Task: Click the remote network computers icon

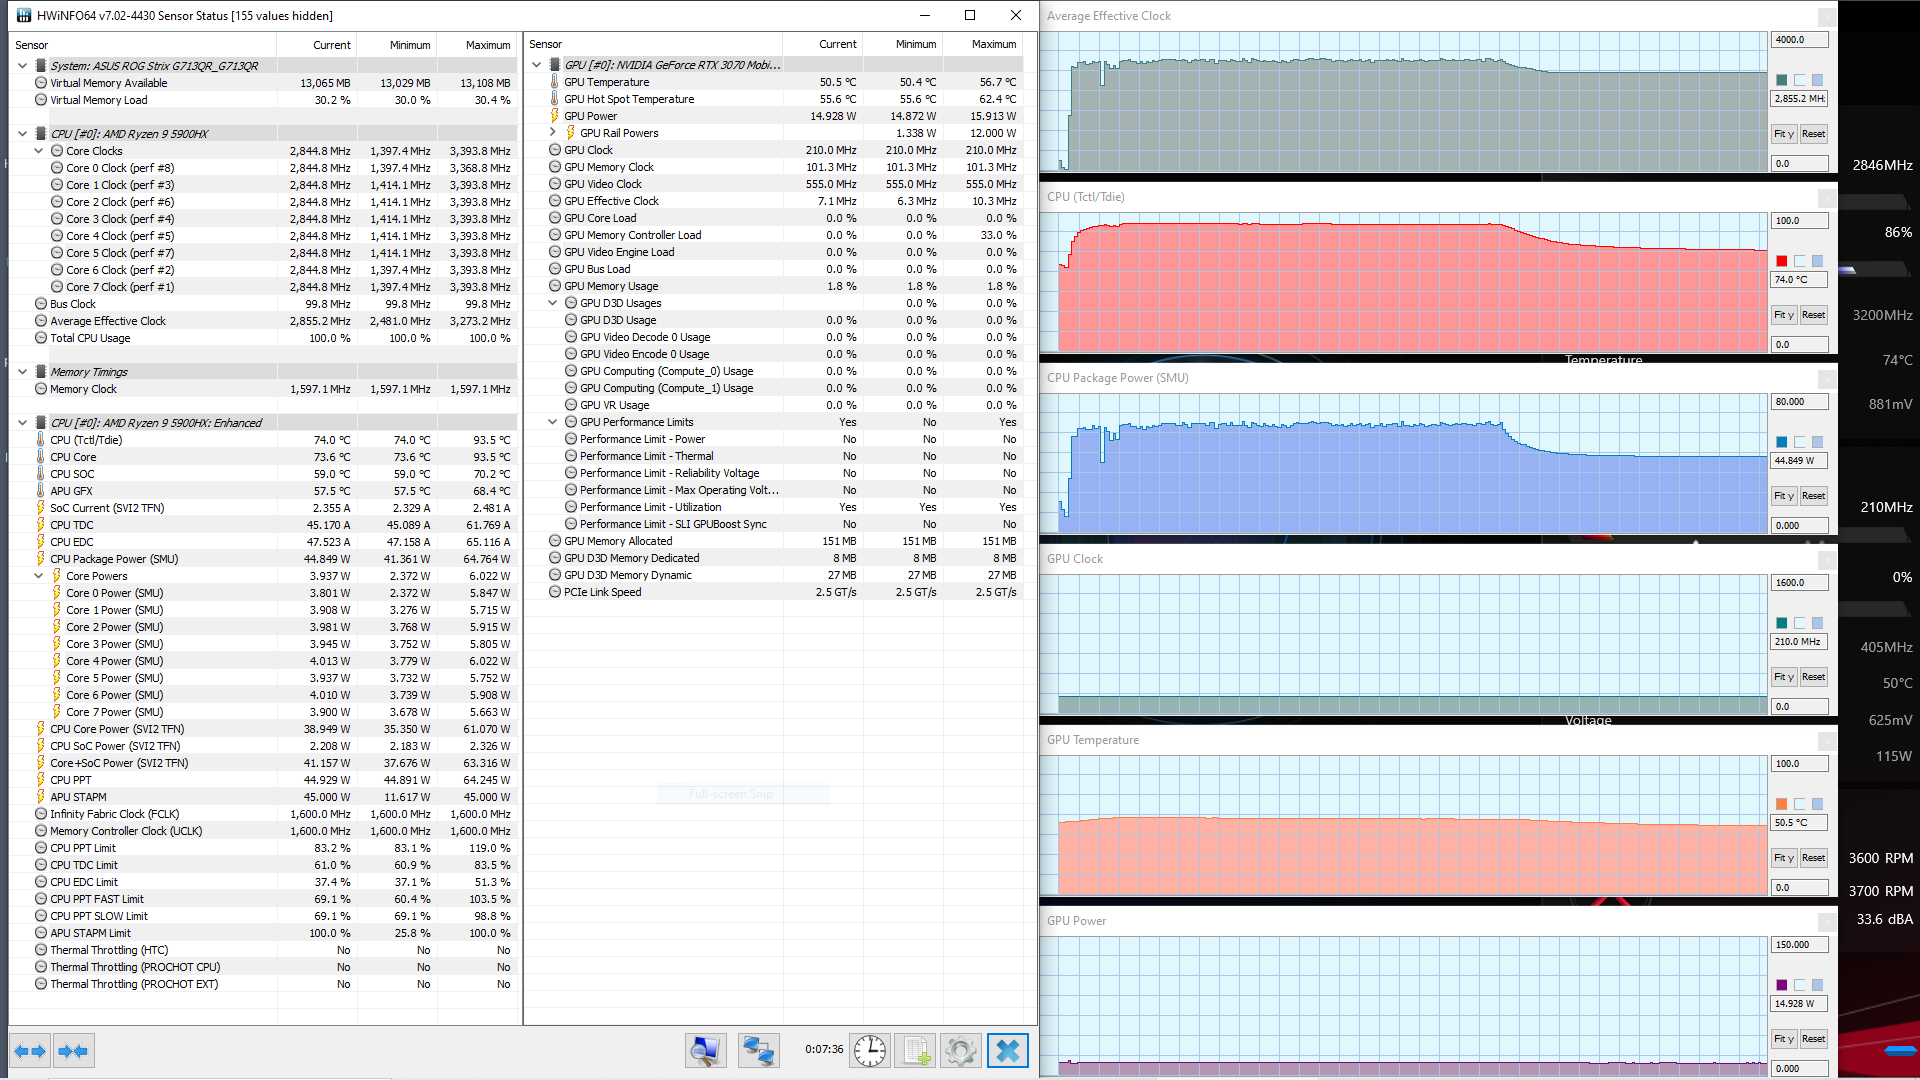Action: (757, 1050)
